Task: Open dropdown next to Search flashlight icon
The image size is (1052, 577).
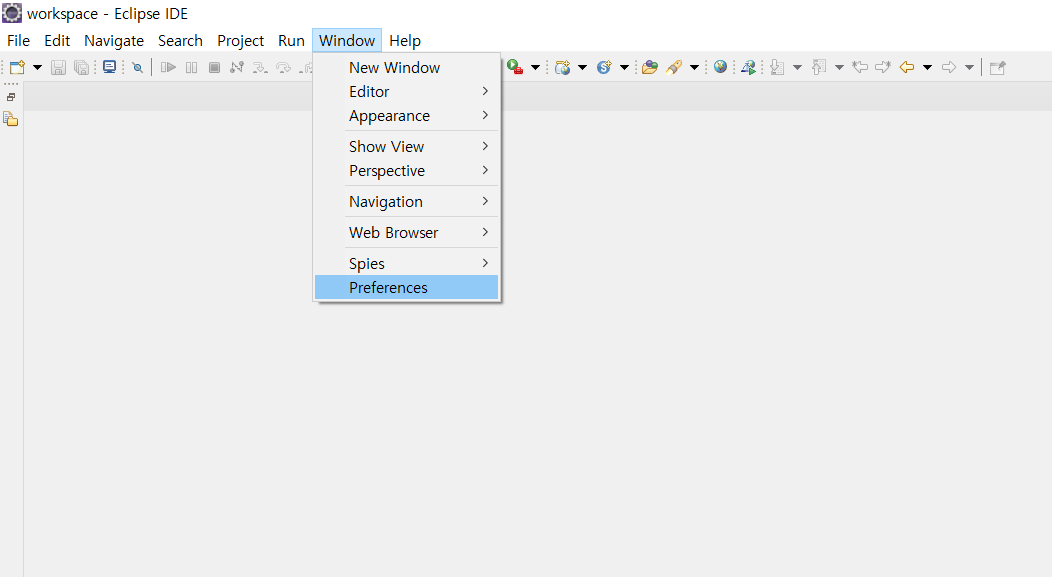Action: click(694, 67)
